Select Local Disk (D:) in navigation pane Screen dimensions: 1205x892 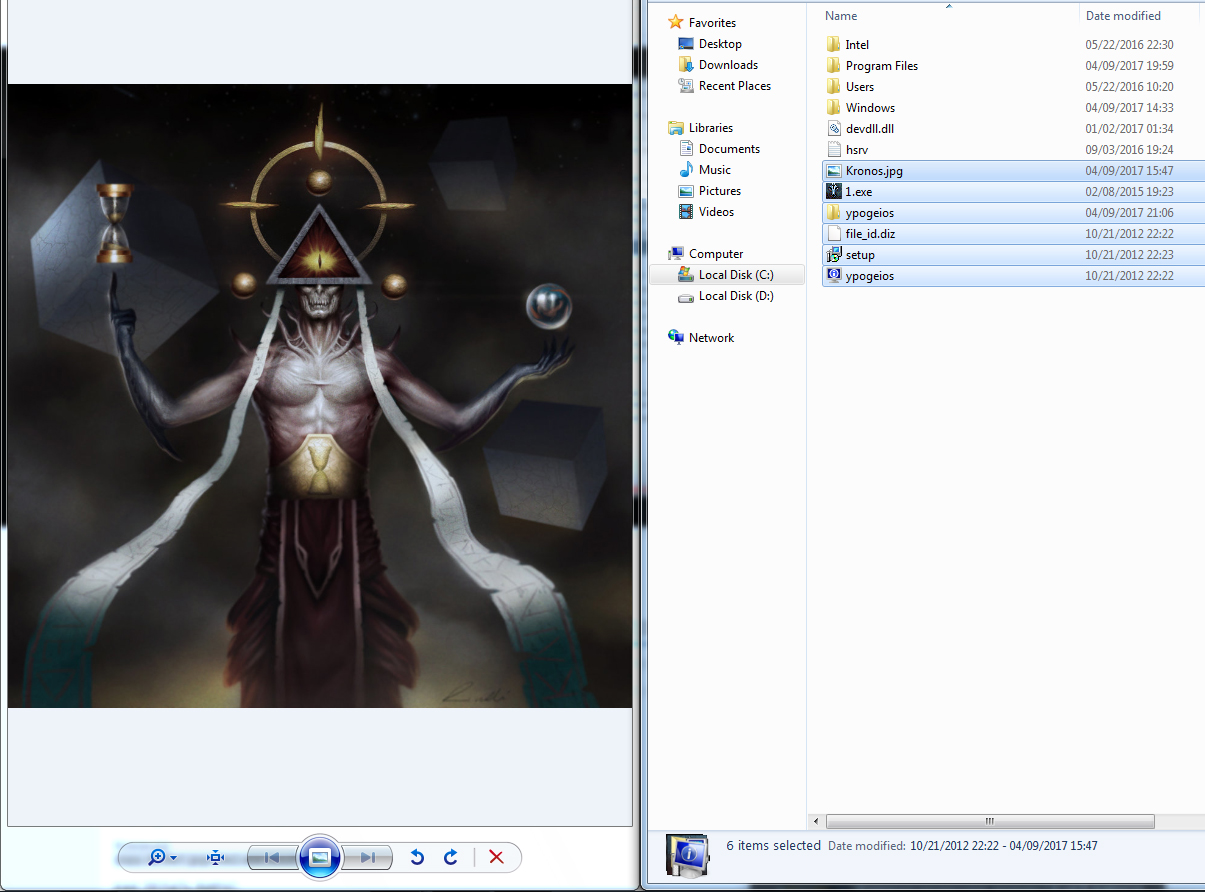point(738,296)
